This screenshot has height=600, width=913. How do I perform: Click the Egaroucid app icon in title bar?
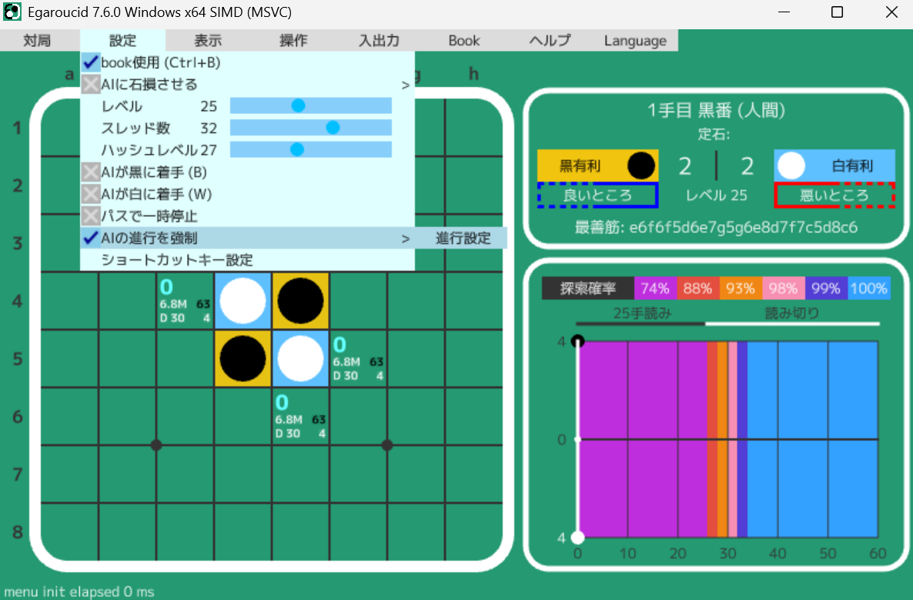13,13
